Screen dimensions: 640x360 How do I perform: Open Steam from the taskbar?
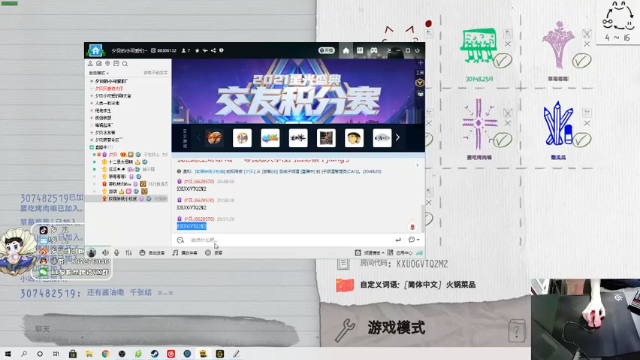click(154, 354)
